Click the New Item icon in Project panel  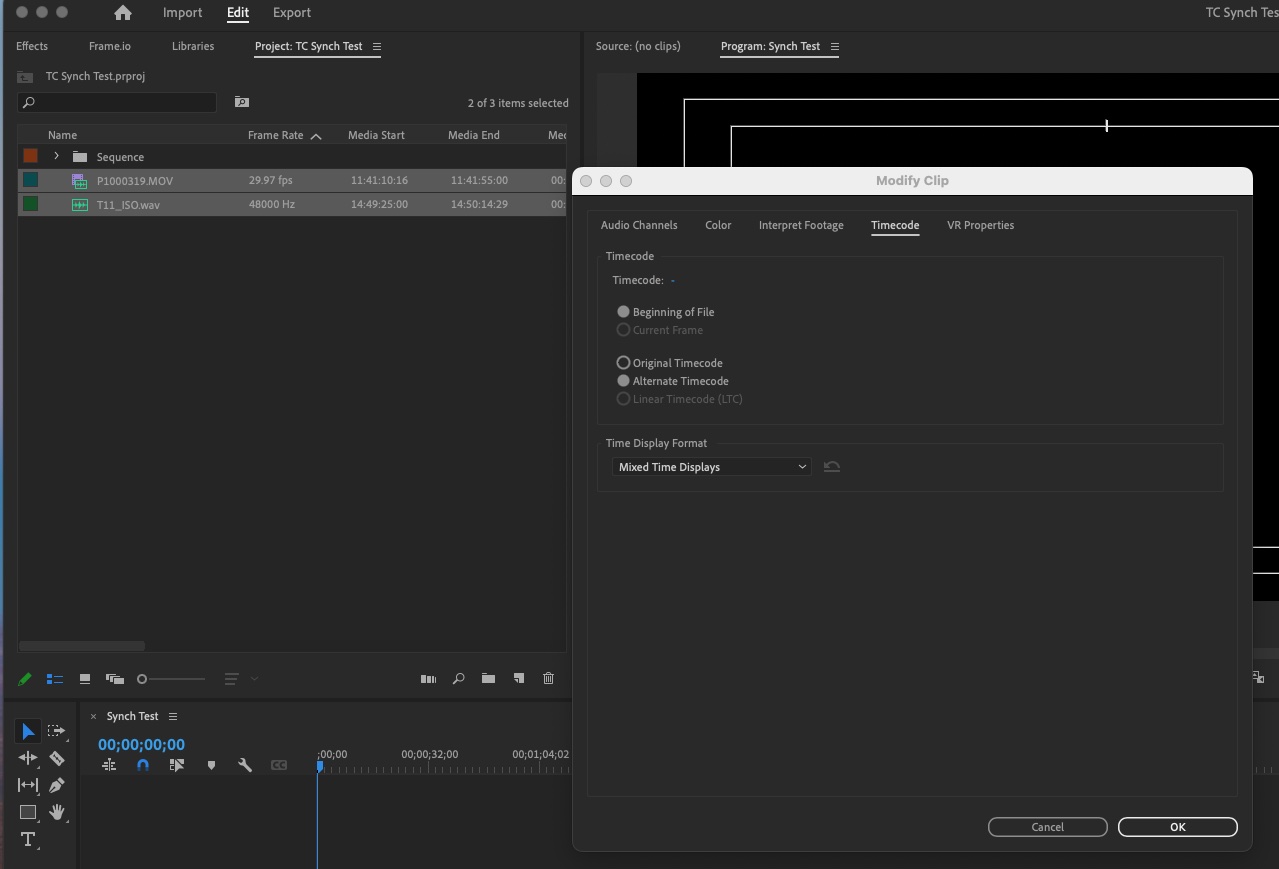(519, 678)
